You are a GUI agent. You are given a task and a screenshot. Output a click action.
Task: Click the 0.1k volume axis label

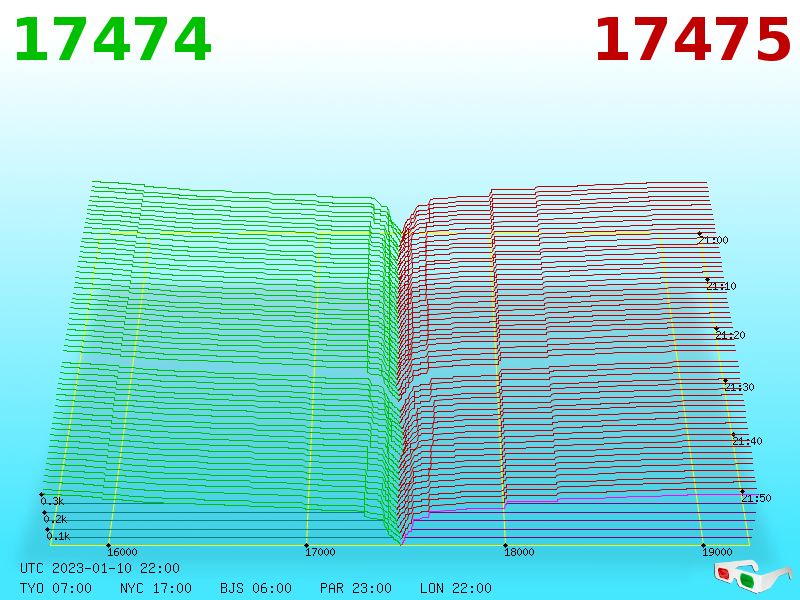coord(59,536)
